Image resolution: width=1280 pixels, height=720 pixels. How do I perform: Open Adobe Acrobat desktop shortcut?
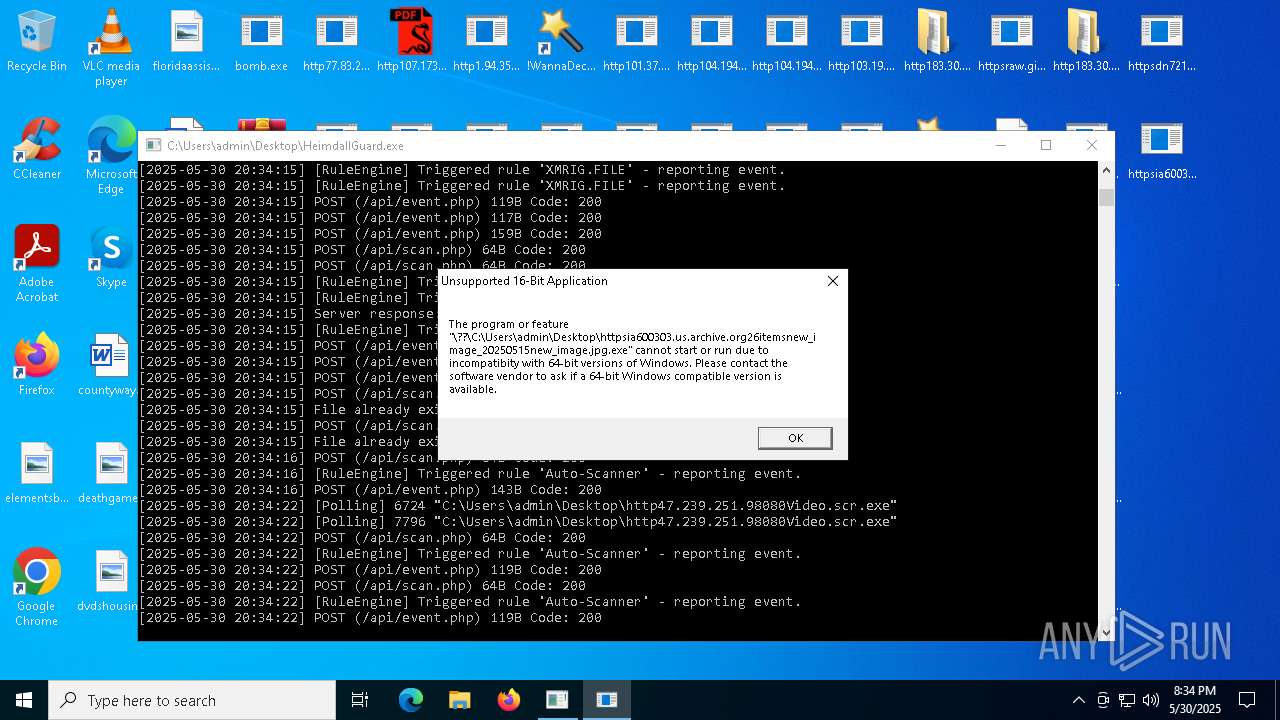37,263
